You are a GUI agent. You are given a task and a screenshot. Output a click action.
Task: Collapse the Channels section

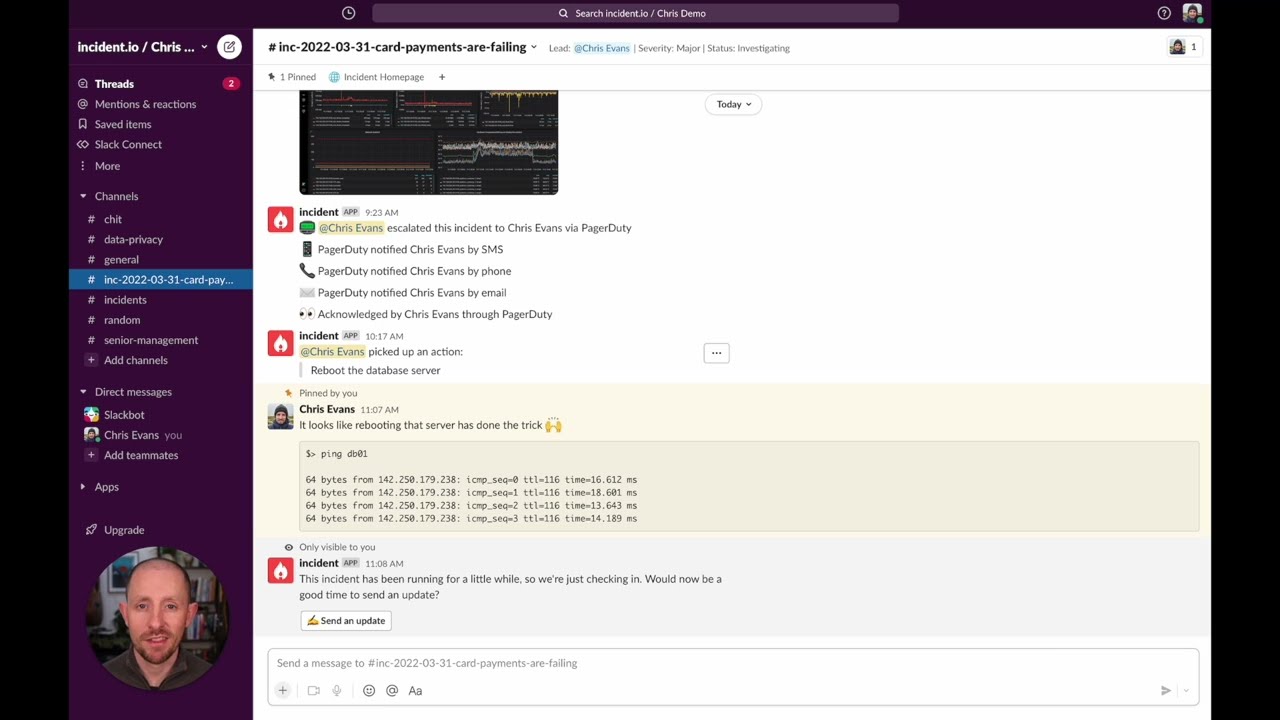tap(83, 196)
